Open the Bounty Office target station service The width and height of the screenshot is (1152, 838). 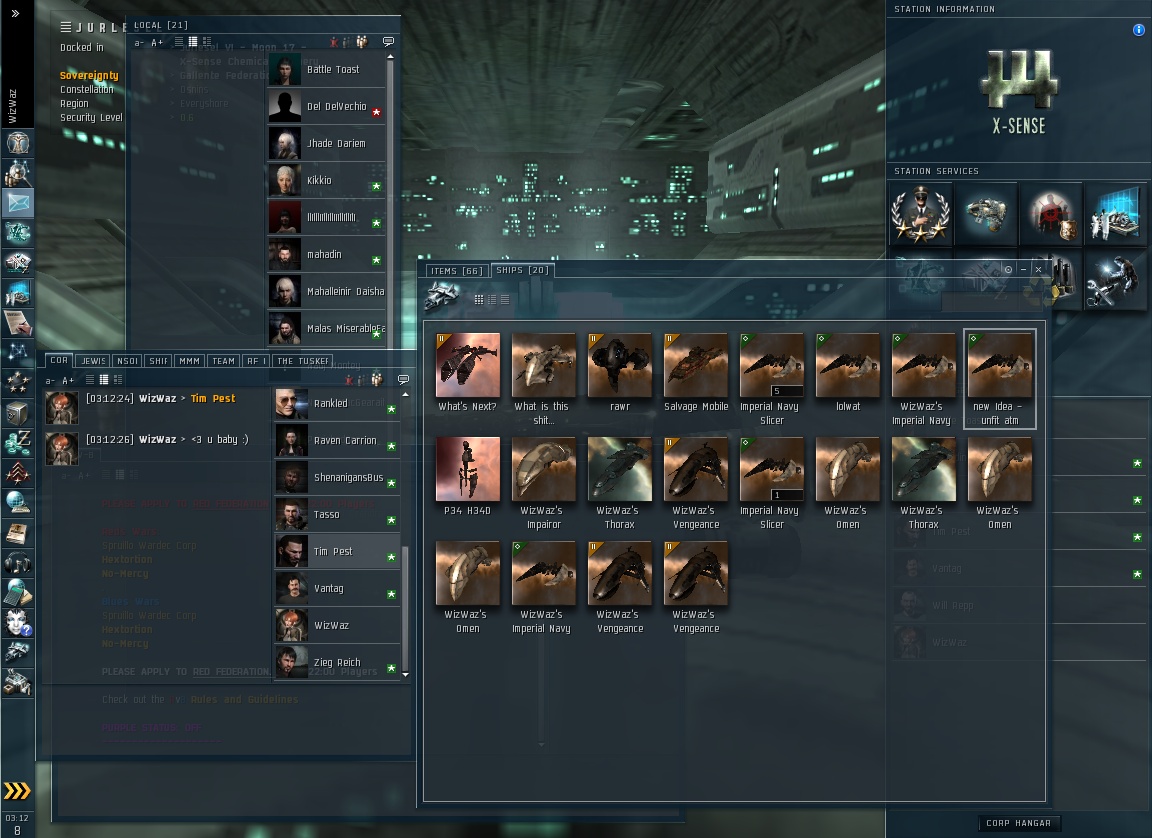1051,214
